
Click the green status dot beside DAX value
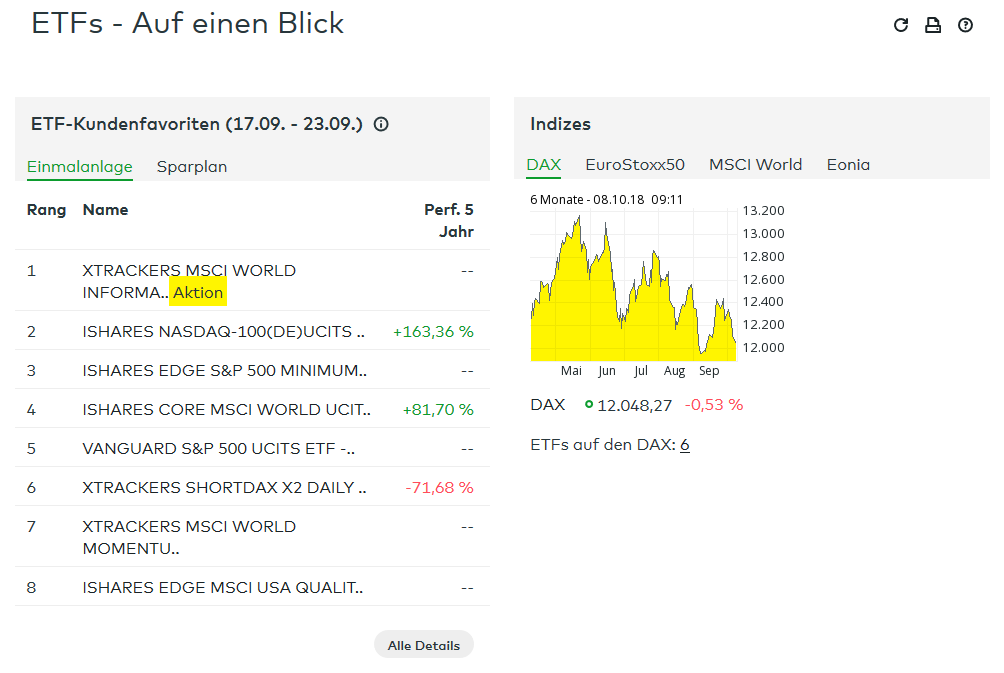click(x=588, y=405)
